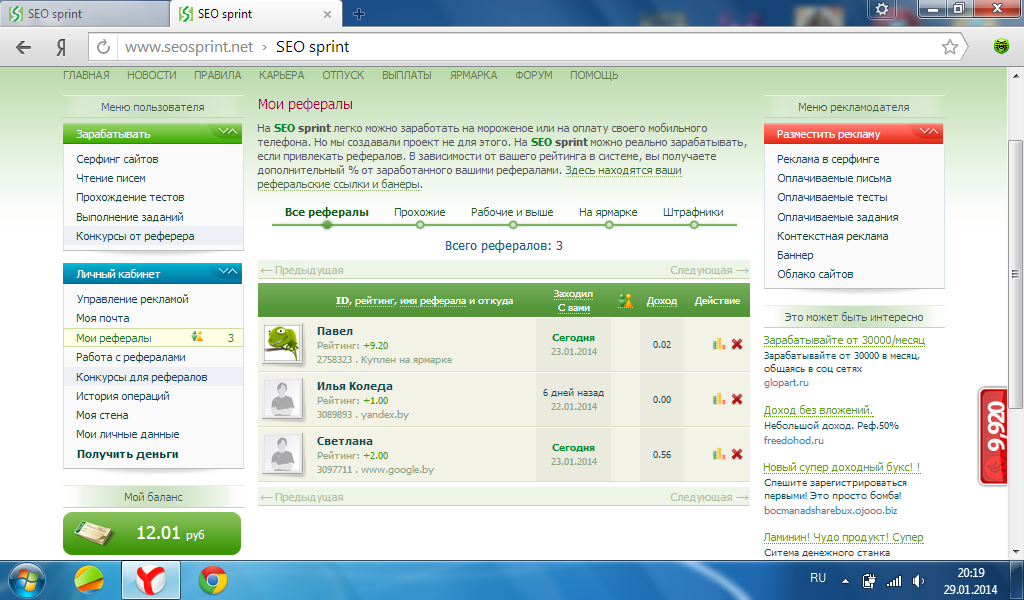Click the browser address bar
Viewport: 1024px width, 600px height.
coord(526,47)
